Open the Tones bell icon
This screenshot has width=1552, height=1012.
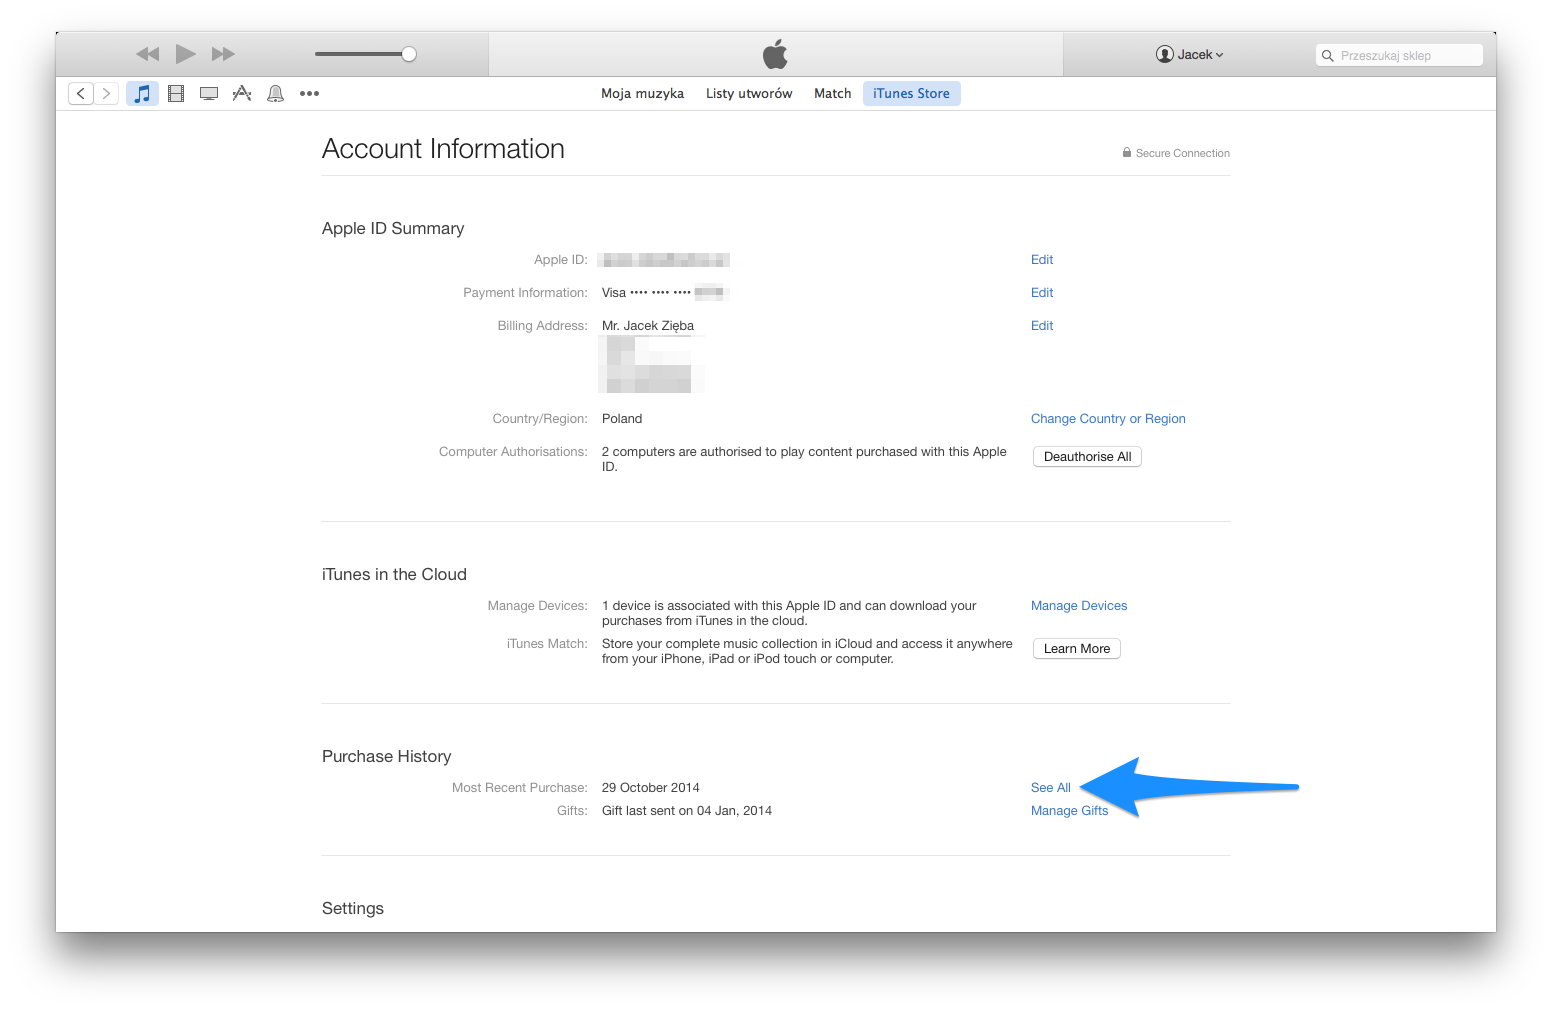[275, 93]
